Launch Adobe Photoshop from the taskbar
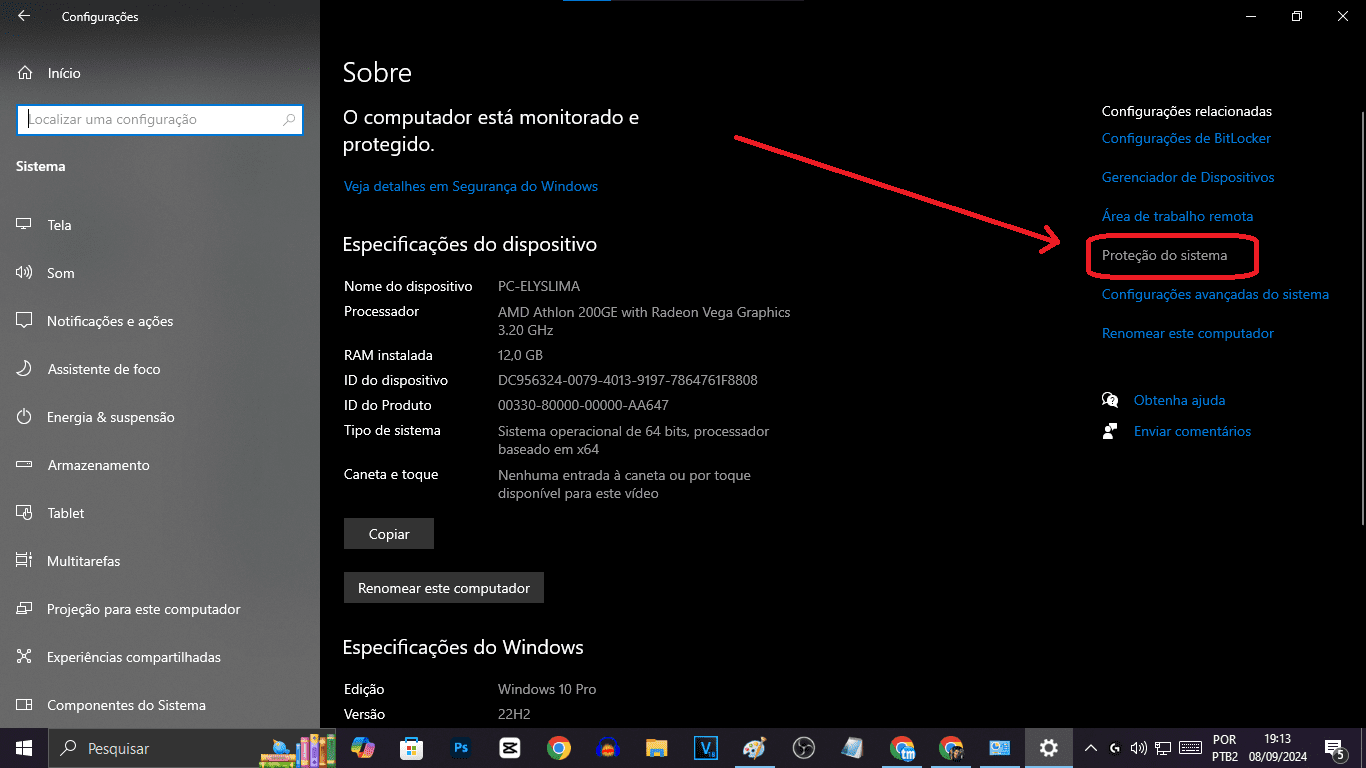 pos(460,747)
